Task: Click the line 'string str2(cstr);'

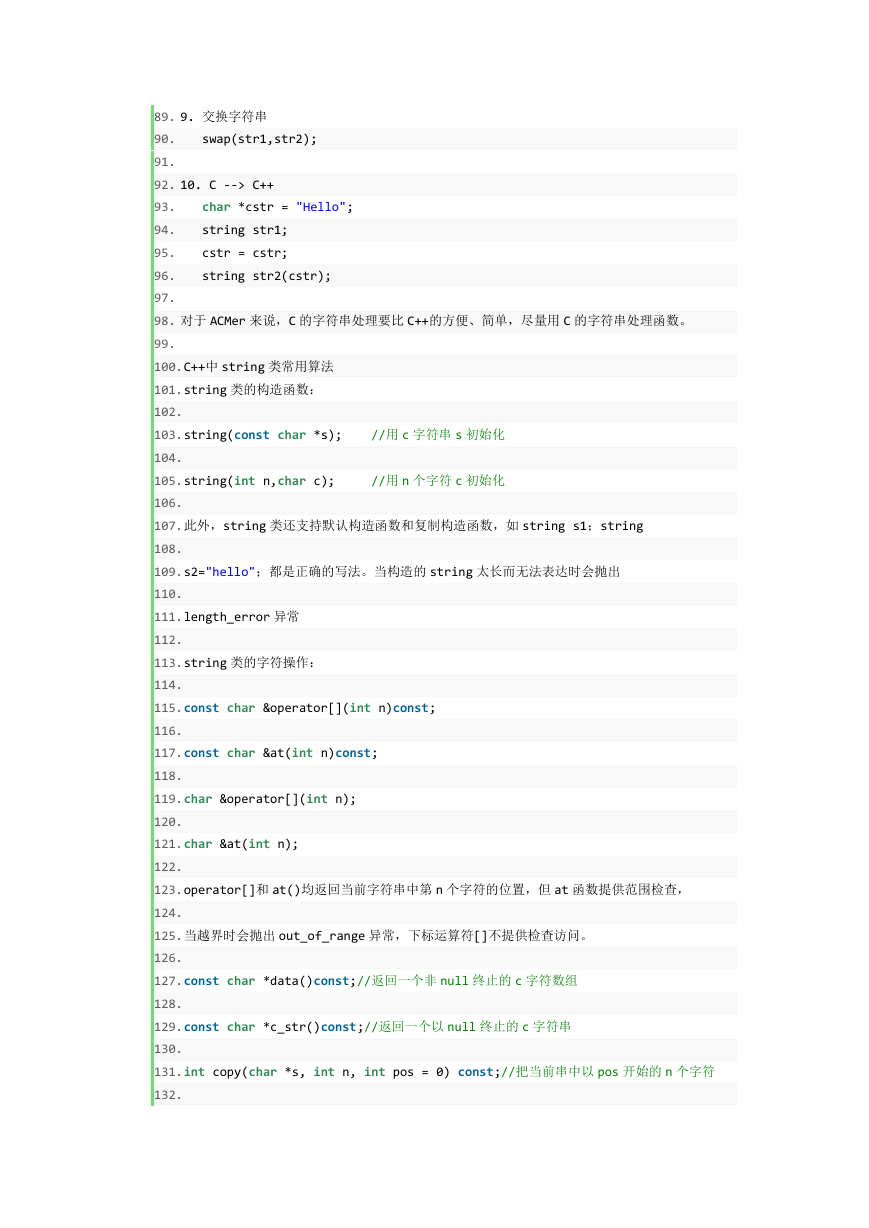Action: (266, 276)
